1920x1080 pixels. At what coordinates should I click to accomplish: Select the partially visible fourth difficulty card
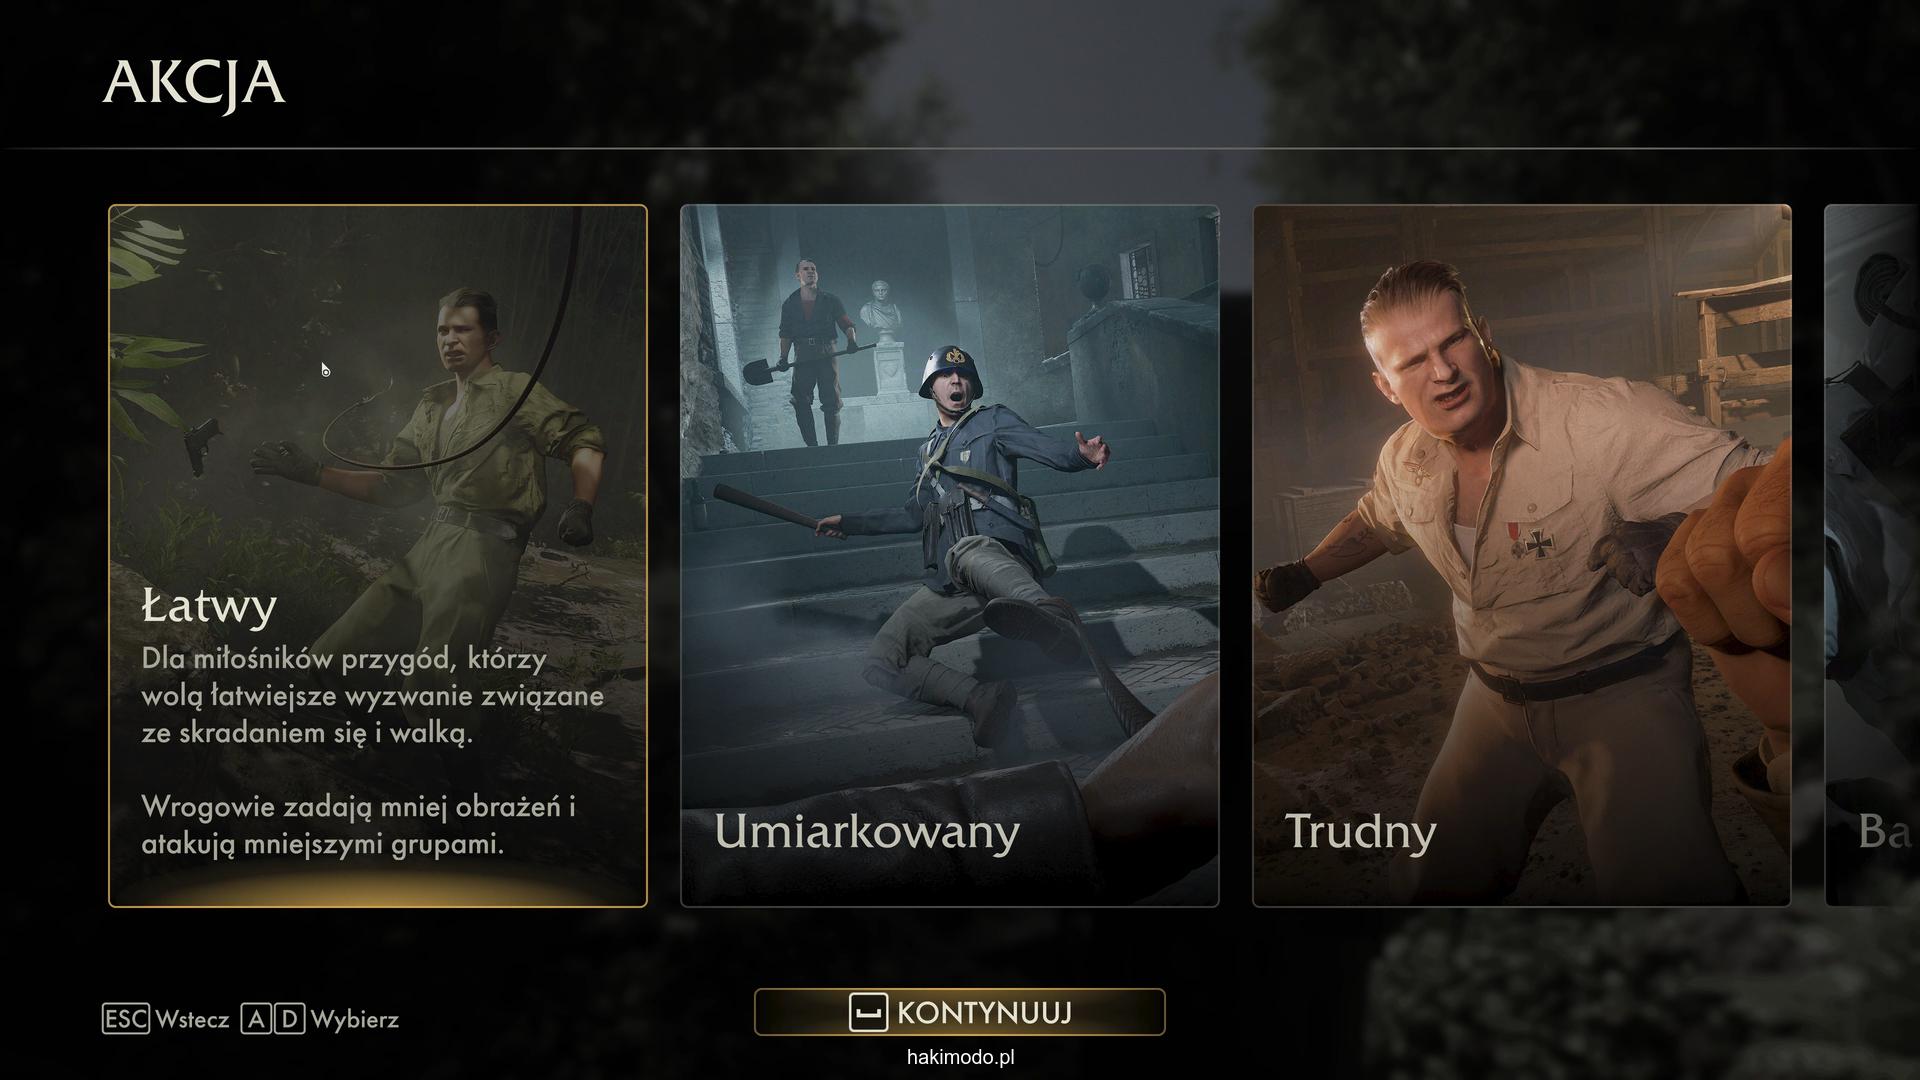[x=1872, y=556]
